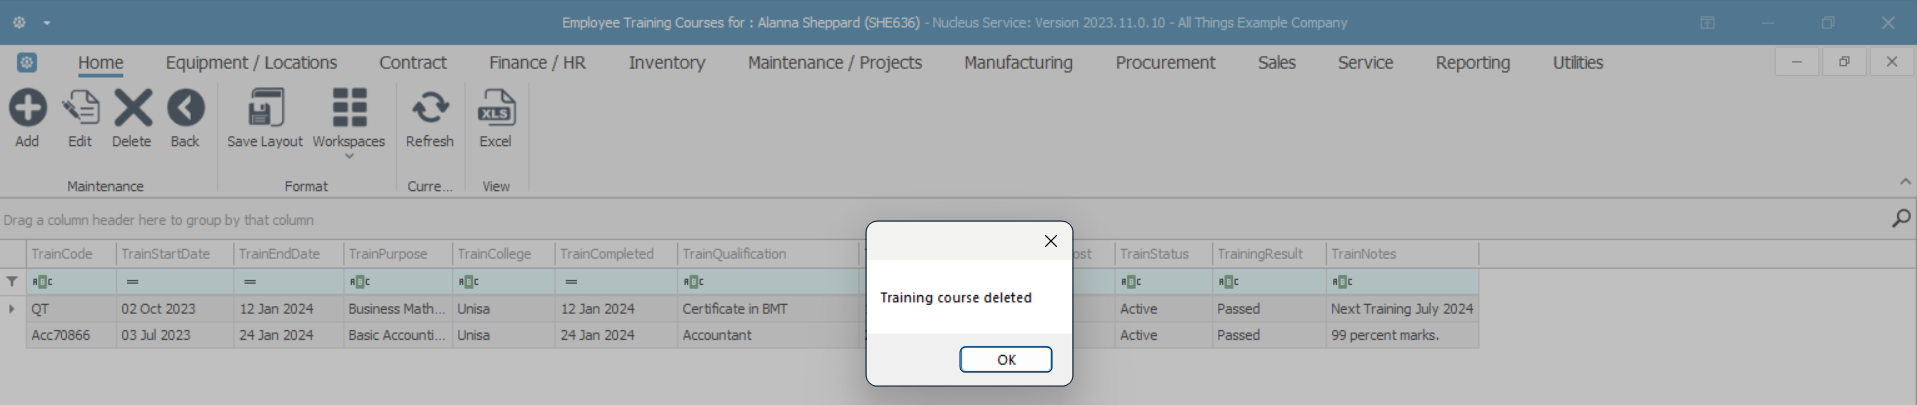
Task: Click the Save Layout icon
Action: click(x=265, y=108)
